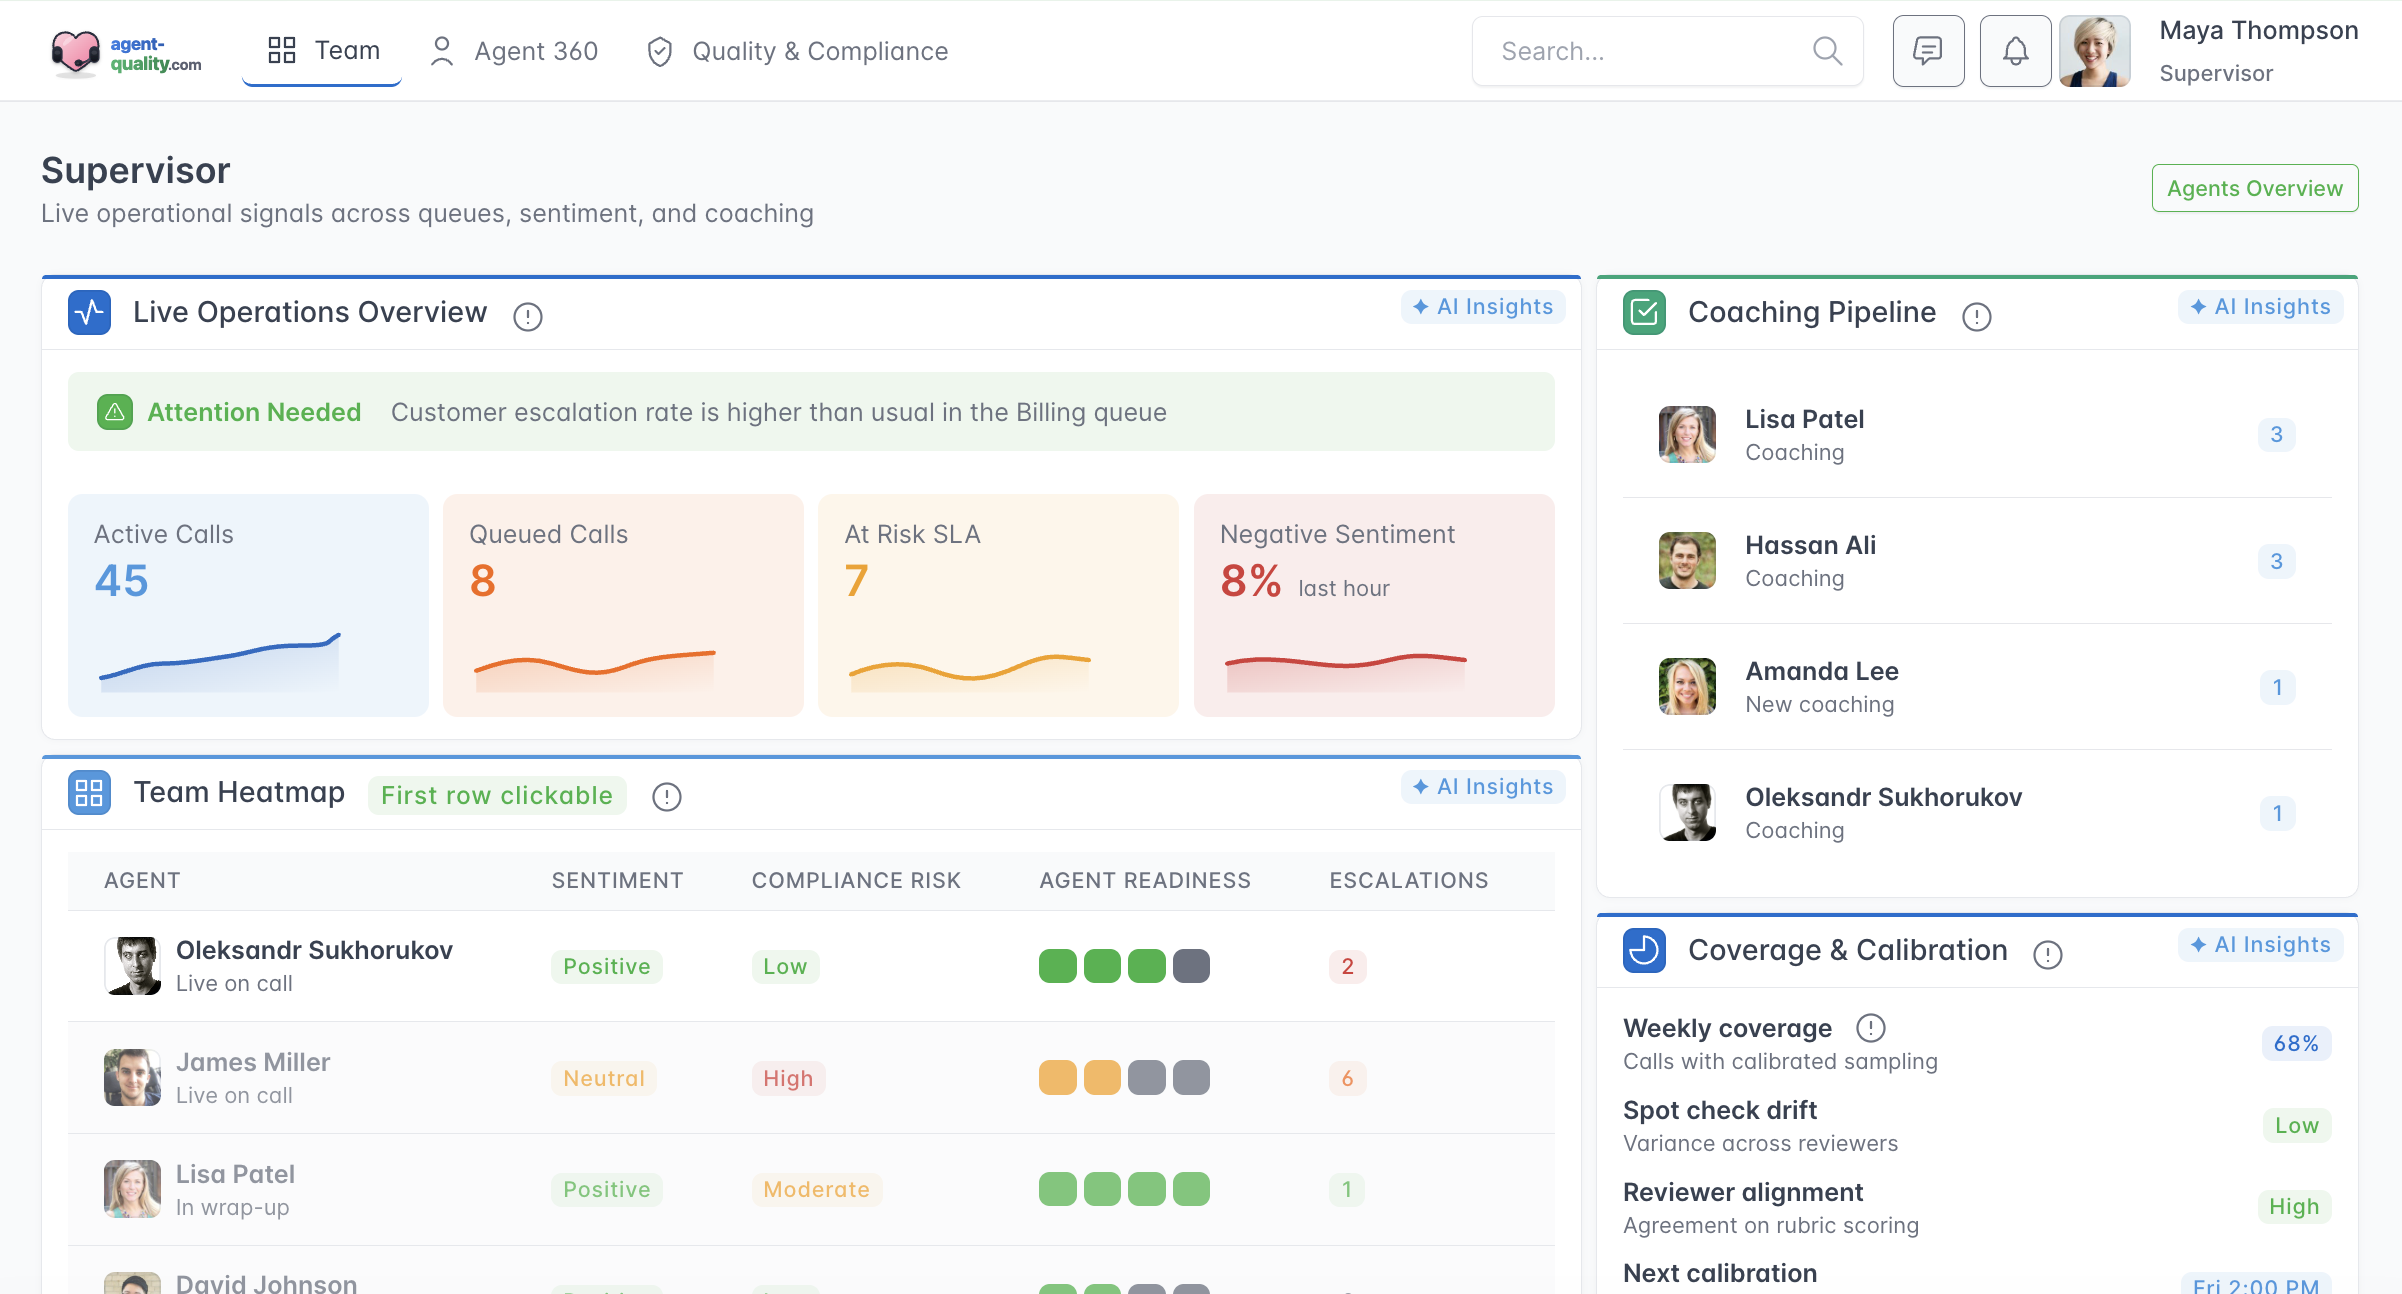The height and width of the screenshot is (1294, 2402).
Task: Click the chat messages icon in header
Action: pyautogui.click(x=1927, y=51)
